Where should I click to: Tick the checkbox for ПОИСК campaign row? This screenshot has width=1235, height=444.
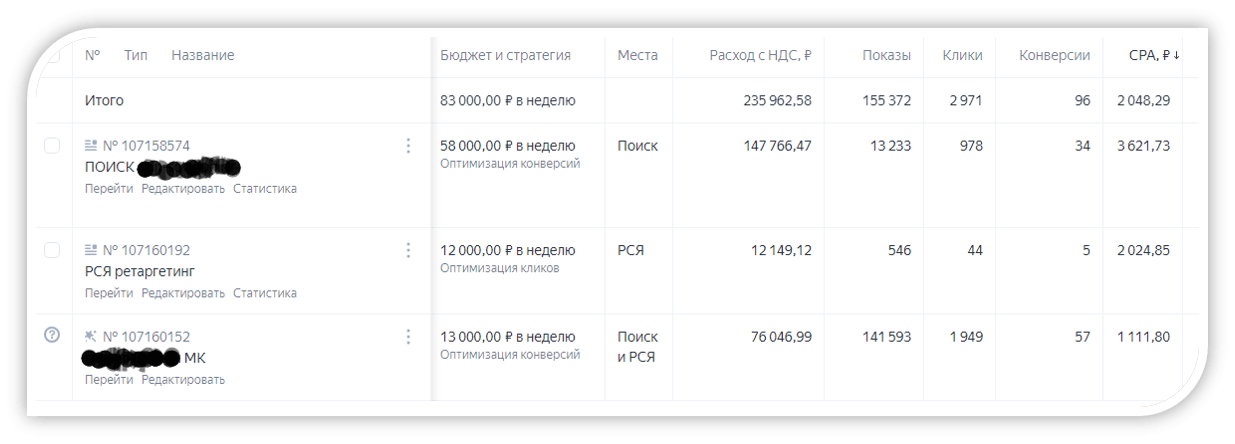(x=52, y=146)
